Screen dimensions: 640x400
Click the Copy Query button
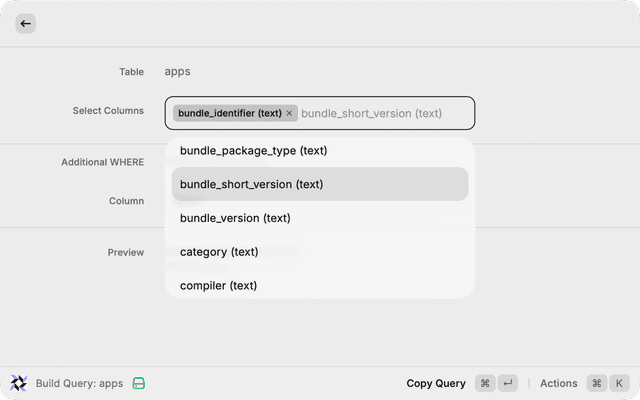click(x=436, y=383)
